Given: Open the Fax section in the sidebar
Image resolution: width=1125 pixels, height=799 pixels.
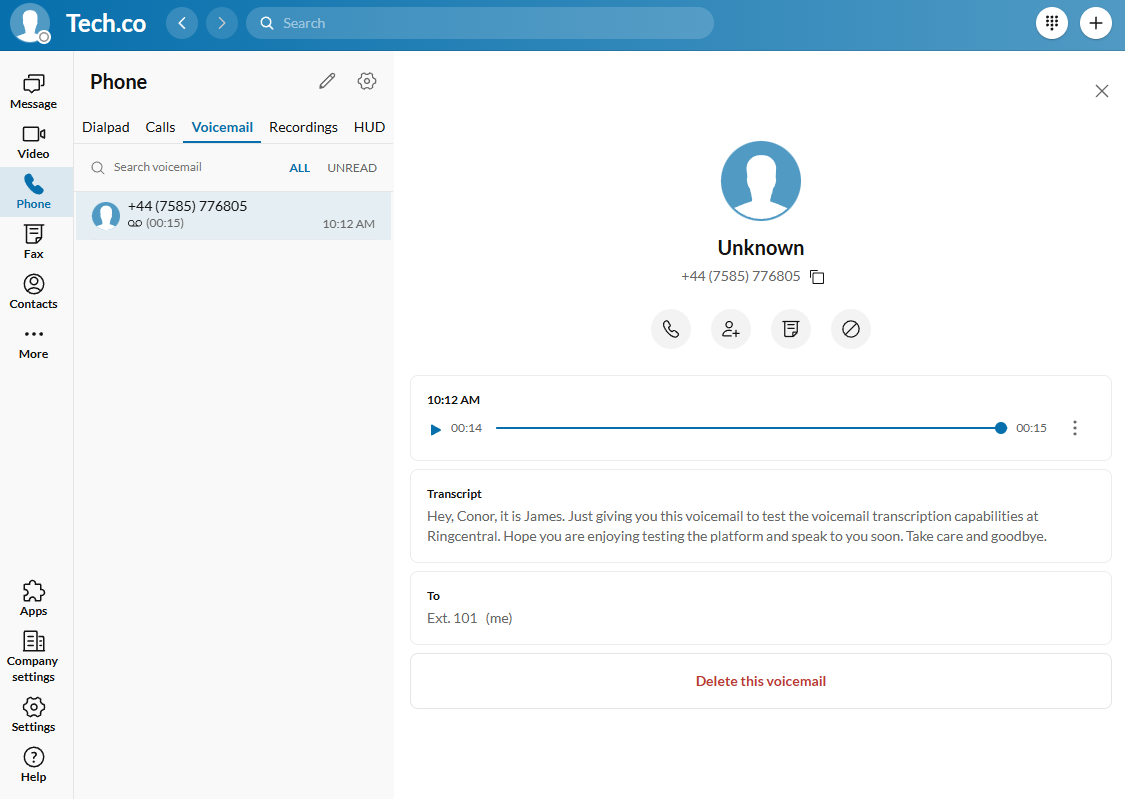Looking at the screenshot, I should click(x=33, y=240).
